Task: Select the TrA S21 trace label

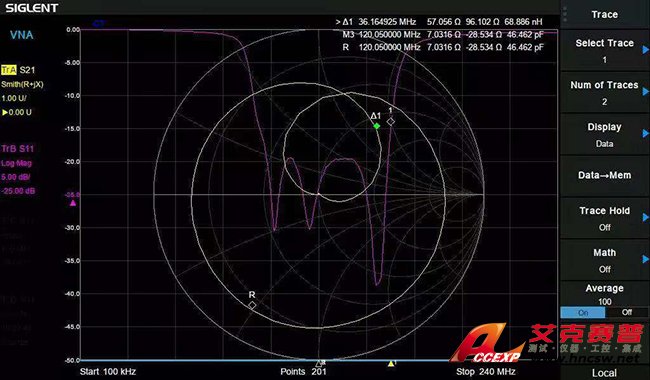Action: pyautogui.click(x=18, y=70)
